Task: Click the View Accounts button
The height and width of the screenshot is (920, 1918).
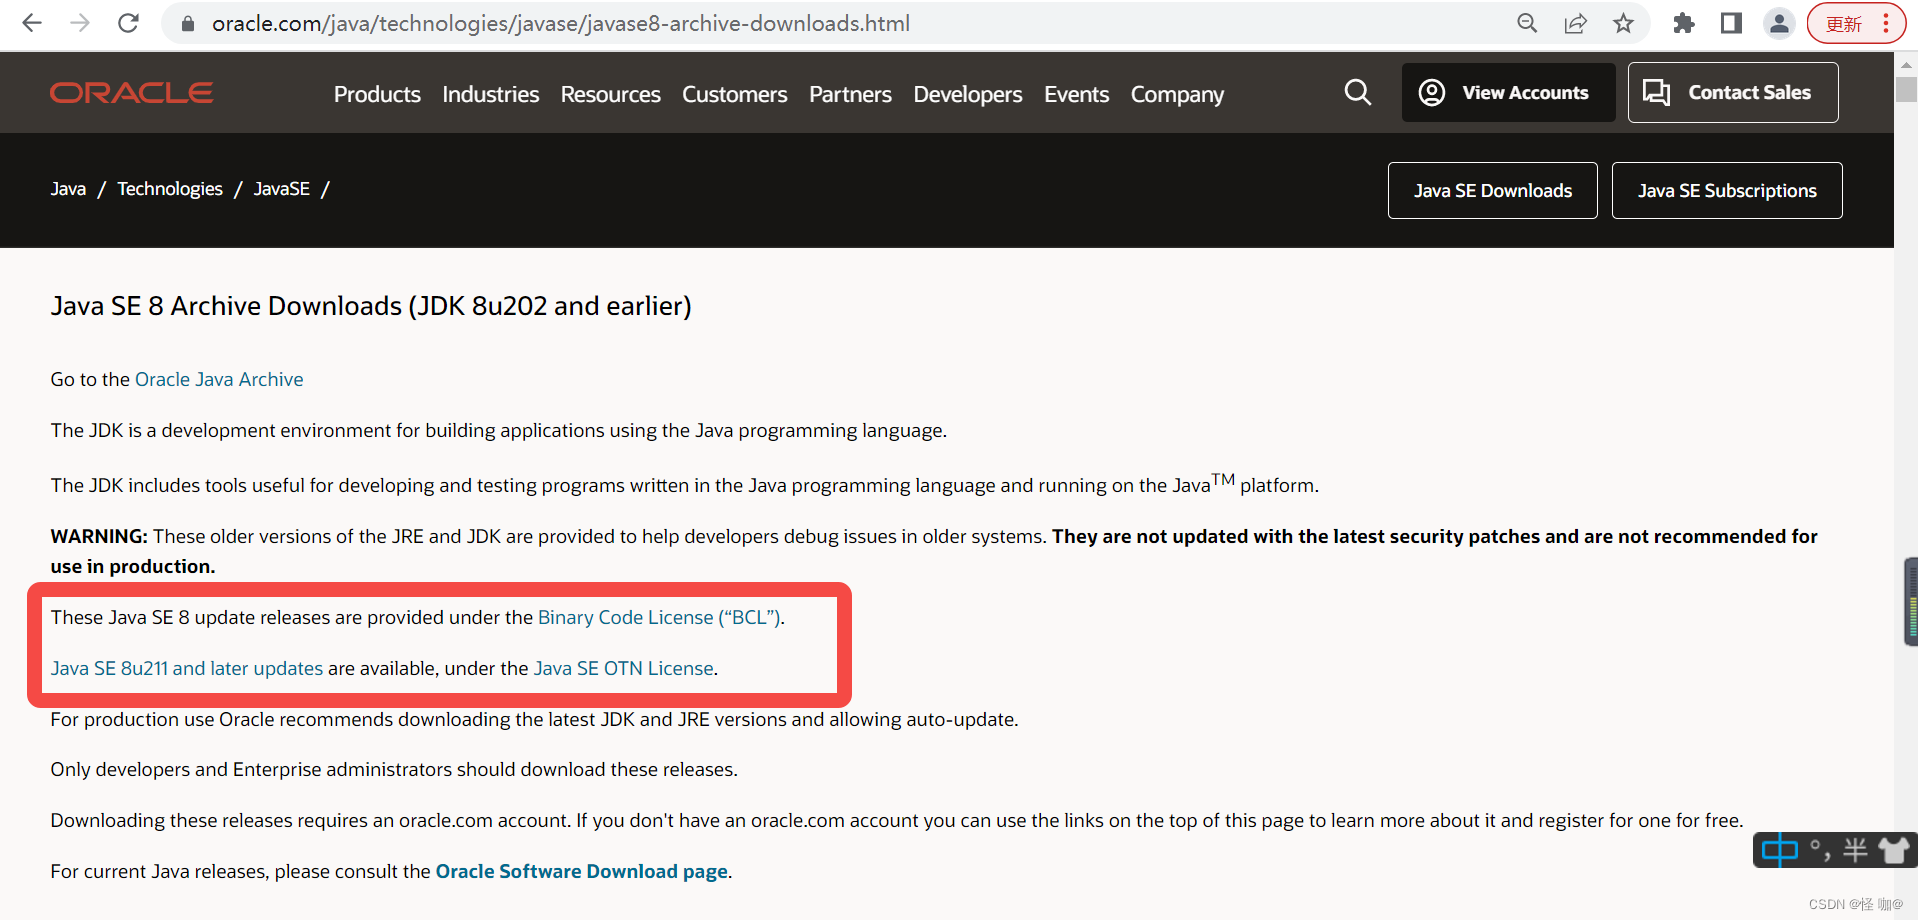Action: pos(1508,93)
